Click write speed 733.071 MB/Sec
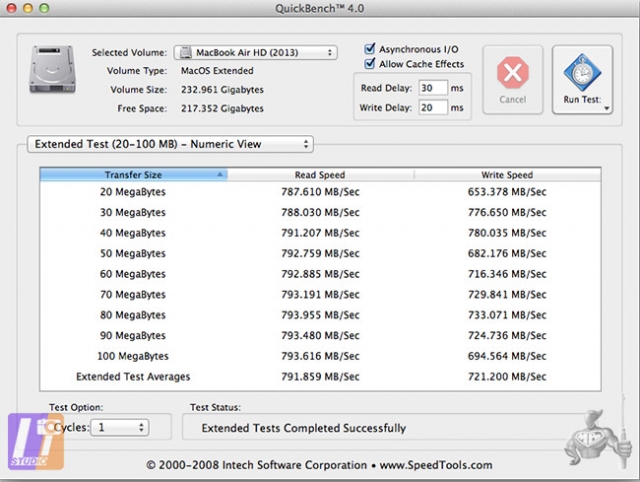Image resolution: width=640 pixels, height=482 pixels. point(507,315)
